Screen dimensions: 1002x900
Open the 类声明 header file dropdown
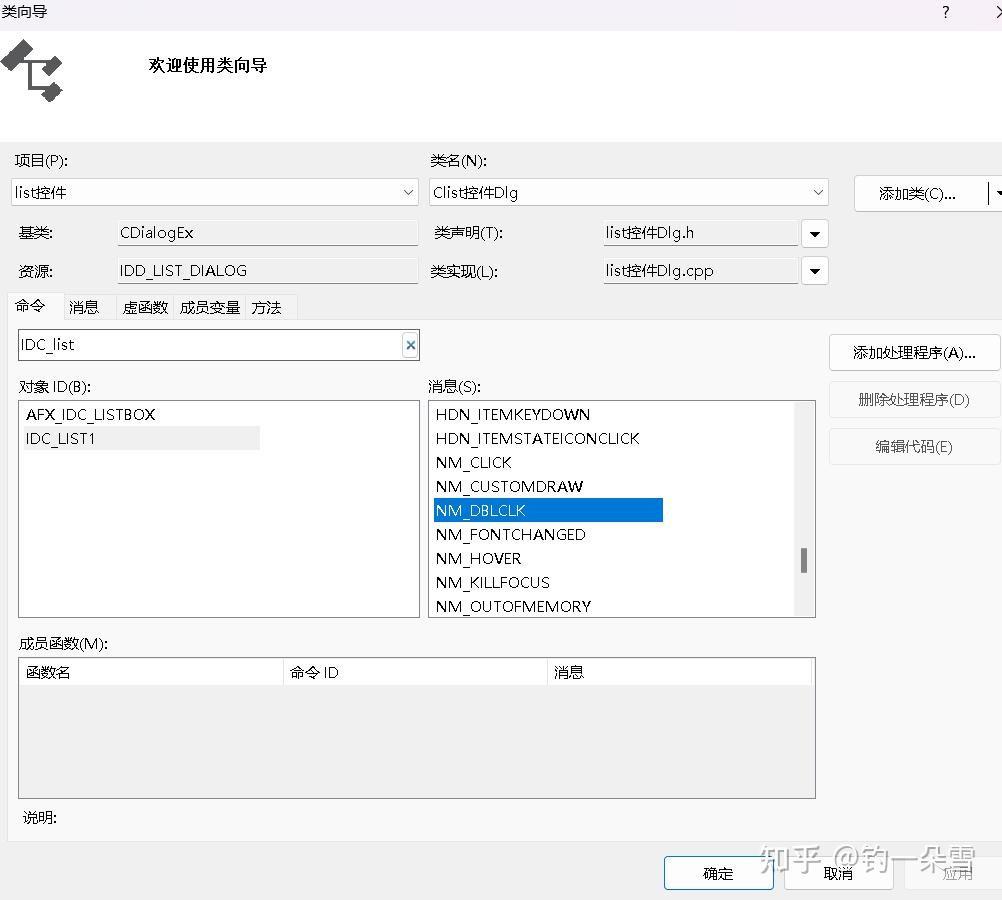click(815, 233)
